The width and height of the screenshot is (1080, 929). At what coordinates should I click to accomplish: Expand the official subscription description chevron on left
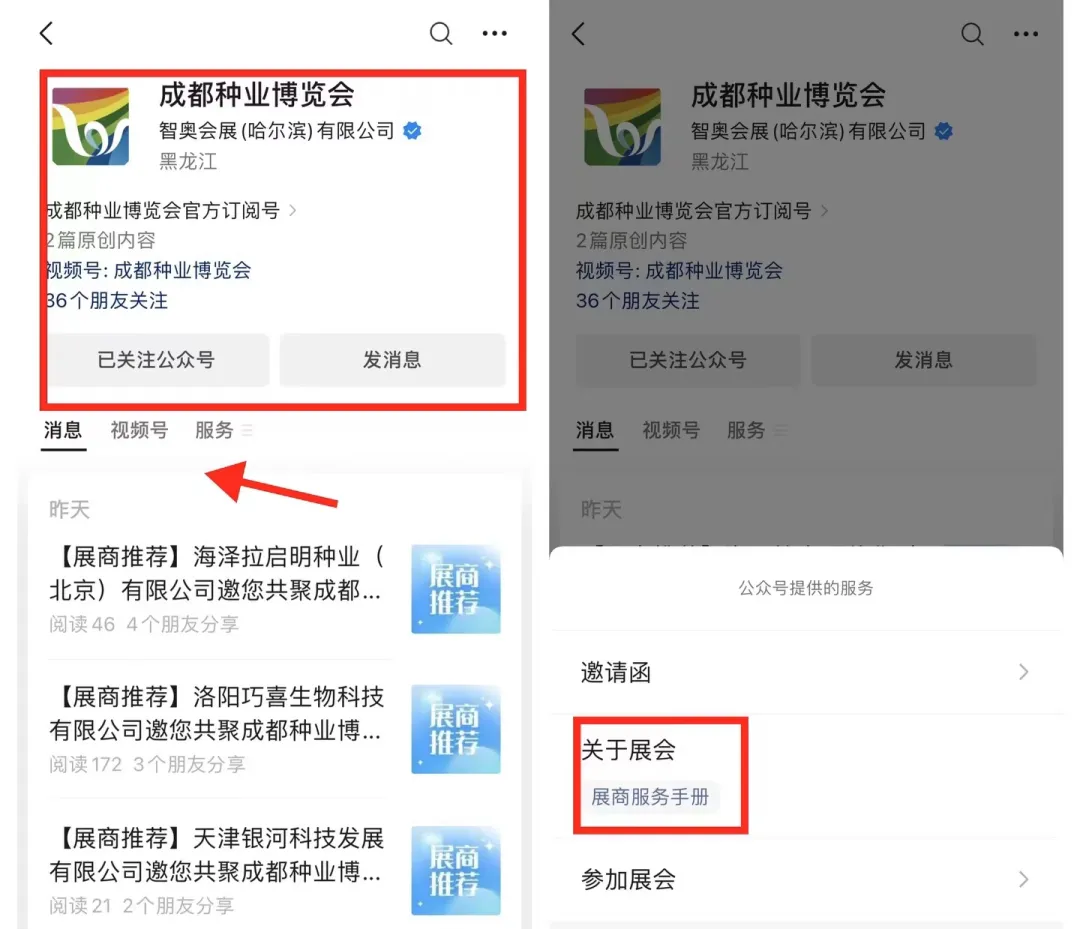point(293,210)
